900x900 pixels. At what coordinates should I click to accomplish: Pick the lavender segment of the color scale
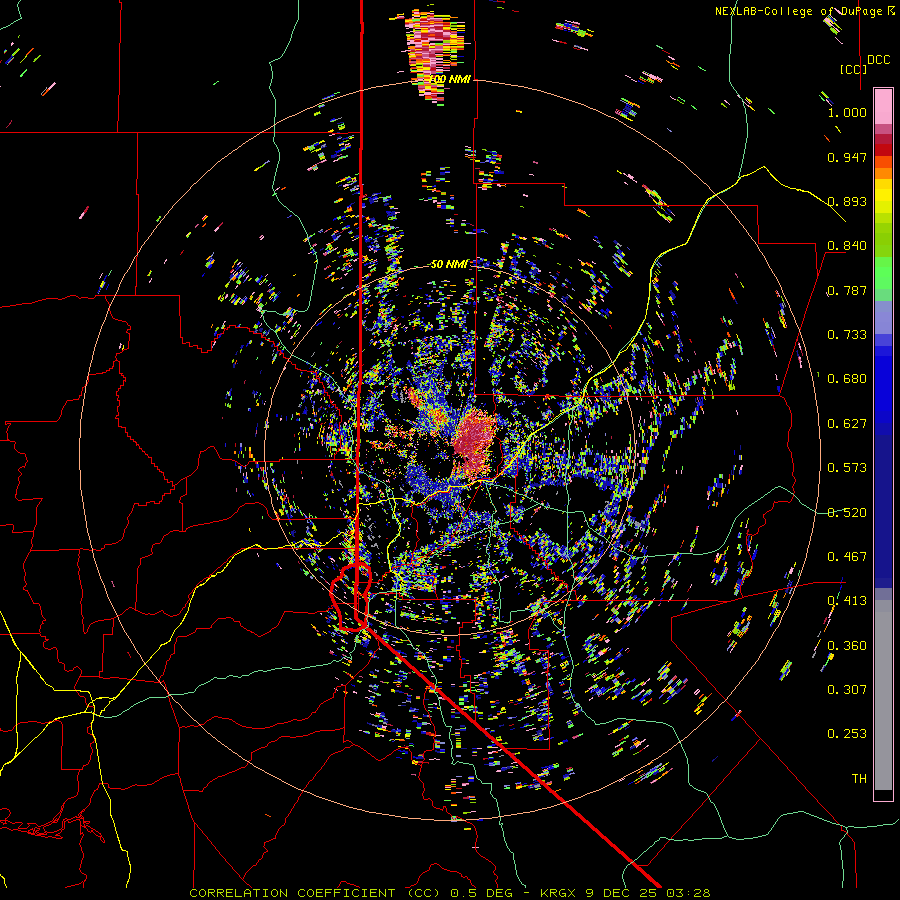pos(883,317)
